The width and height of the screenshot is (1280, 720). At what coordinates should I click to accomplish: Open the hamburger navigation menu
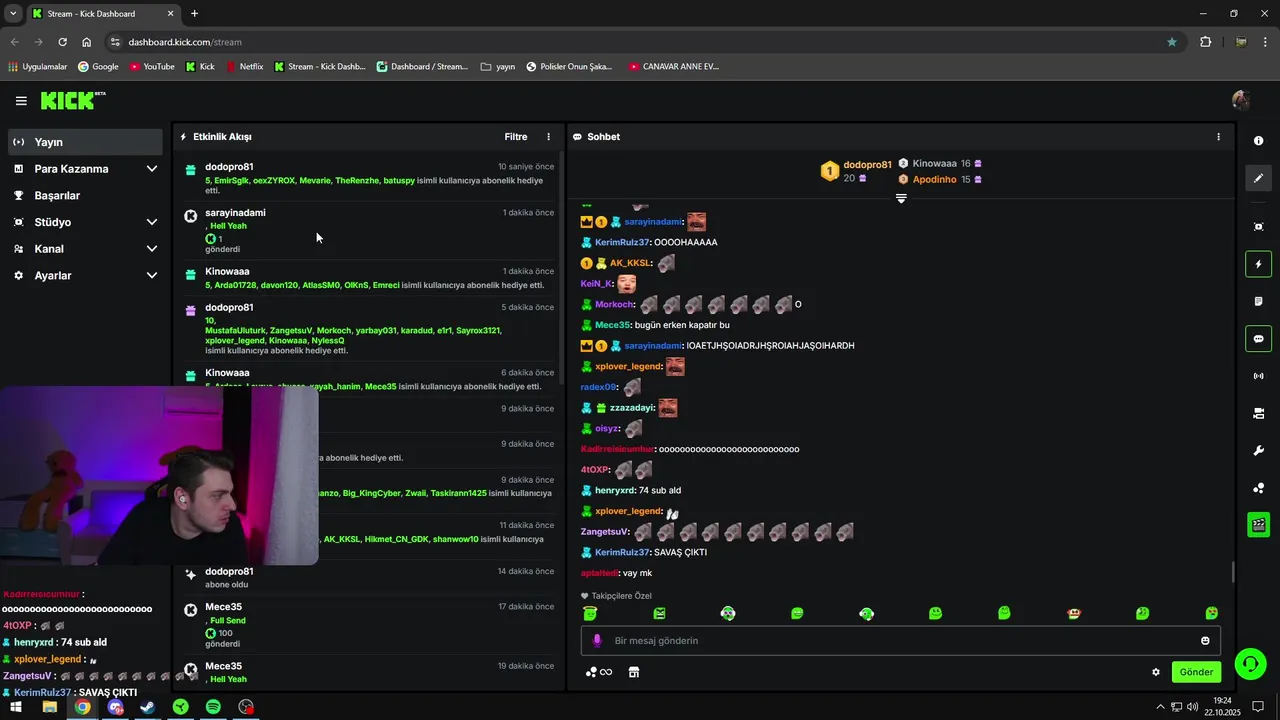tap(21, 101)
